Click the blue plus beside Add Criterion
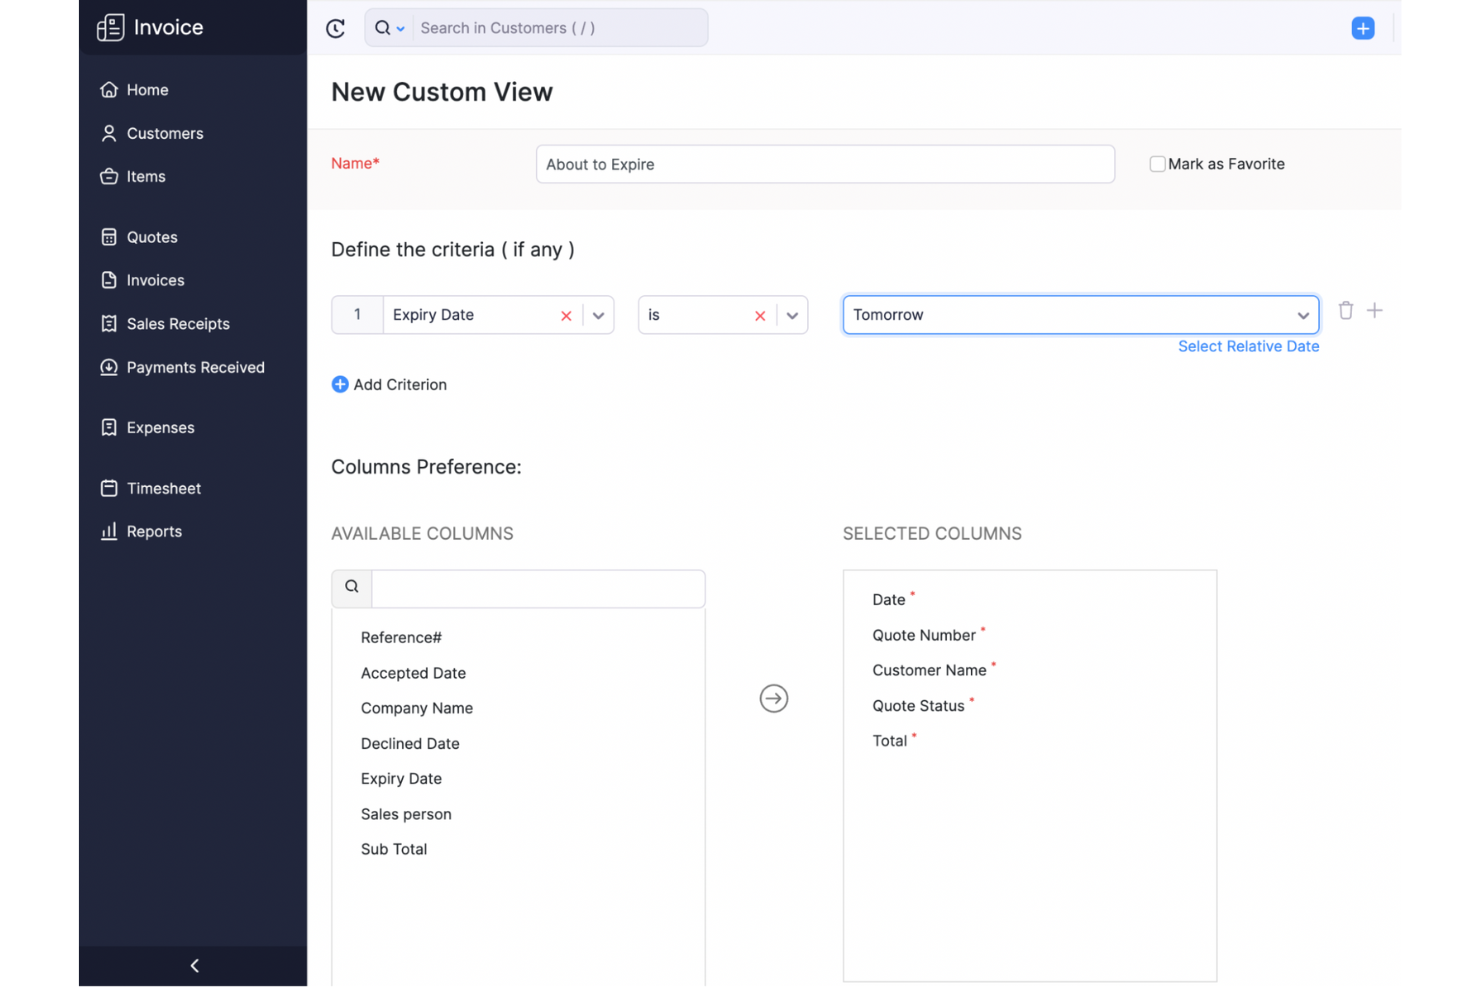The image size is (1480, 987). point(340,384)
